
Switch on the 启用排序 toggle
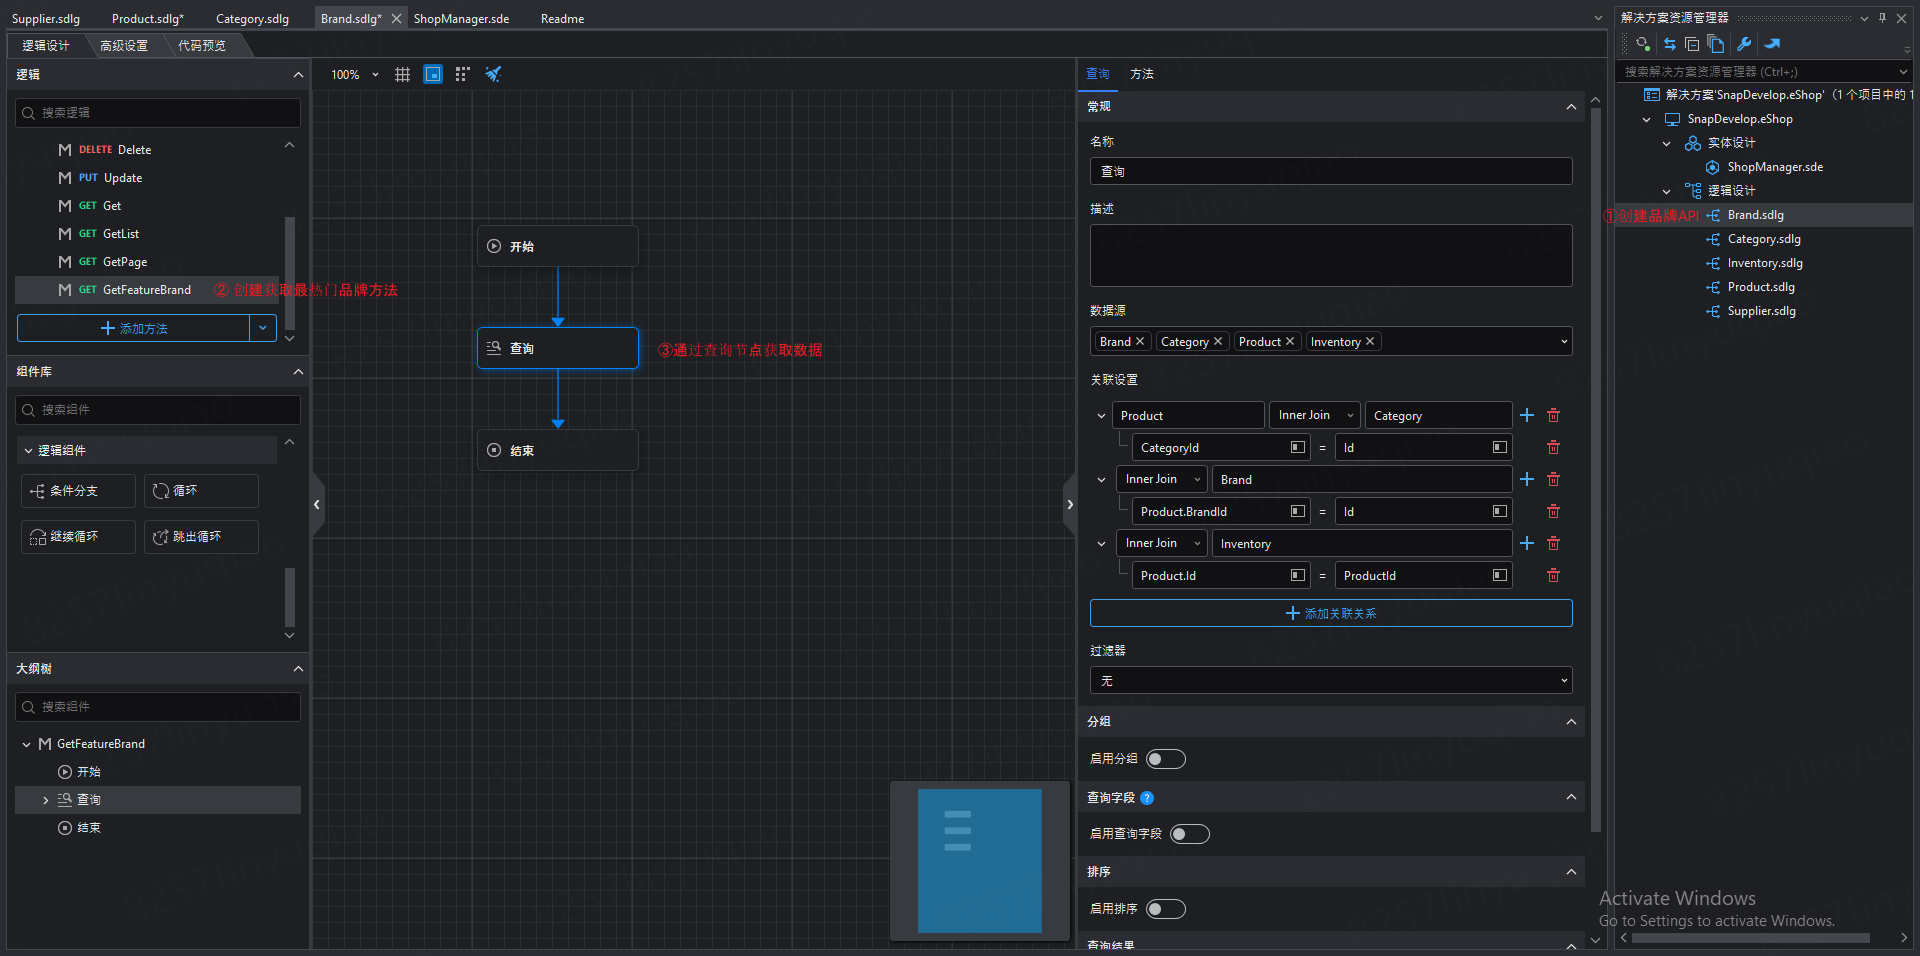[1165, 909]
